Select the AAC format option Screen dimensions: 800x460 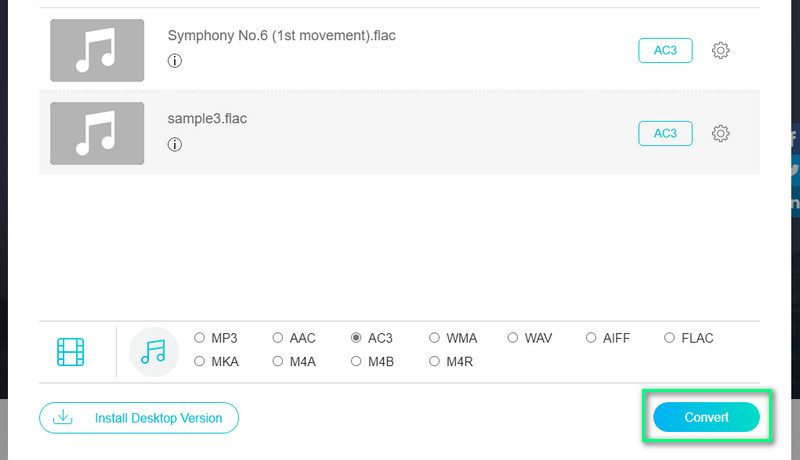pyautogui.click(x=279, y=338)
